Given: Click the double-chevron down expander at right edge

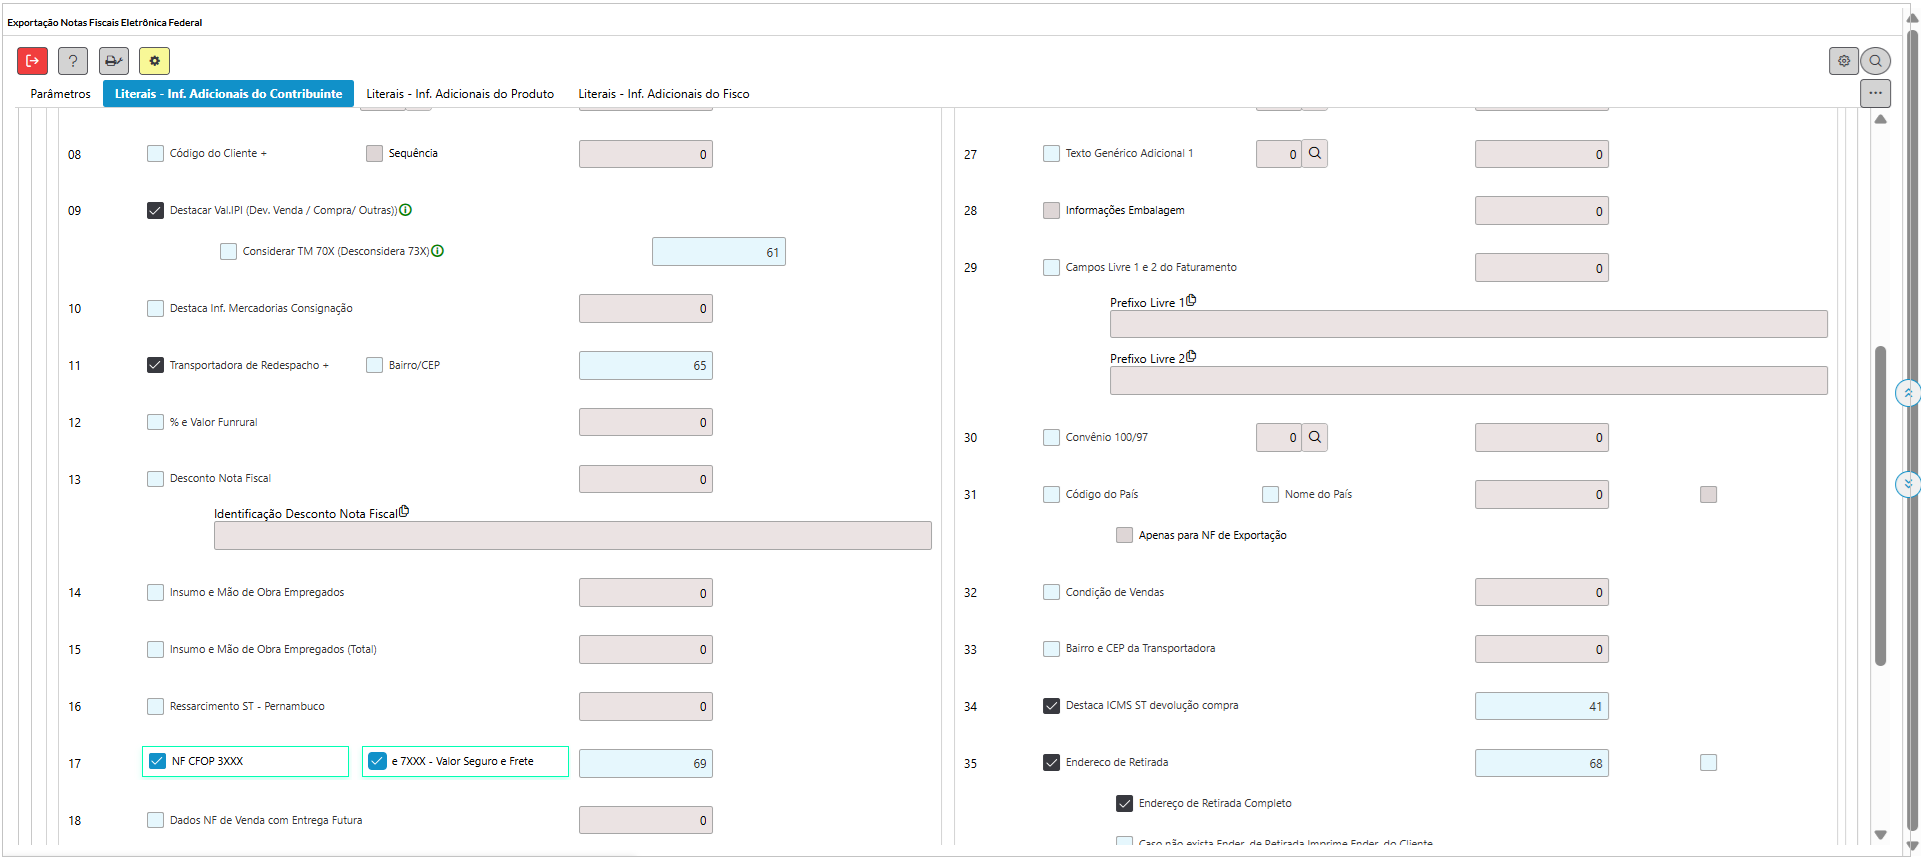Looking at the screenshot, I should coord(1907,485).
